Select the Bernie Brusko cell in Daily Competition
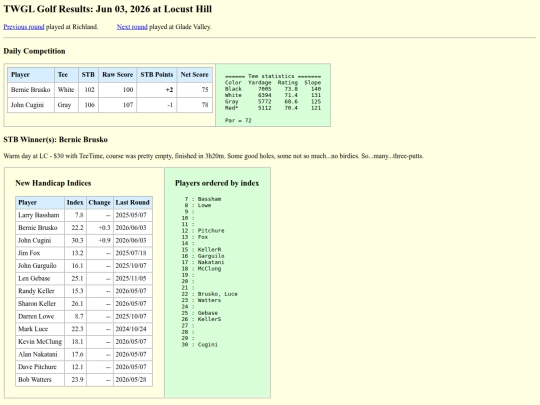Image resolution: width=540 pixels, height=405 pixels. point(31,90)
